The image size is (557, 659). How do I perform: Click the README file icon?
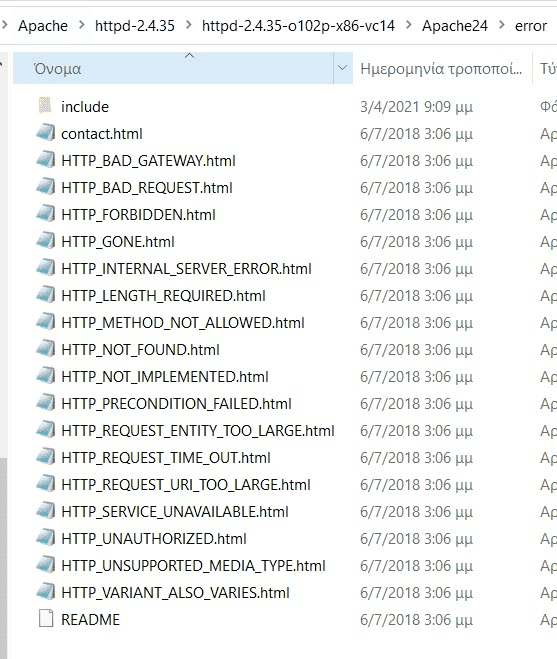[46, 619]
